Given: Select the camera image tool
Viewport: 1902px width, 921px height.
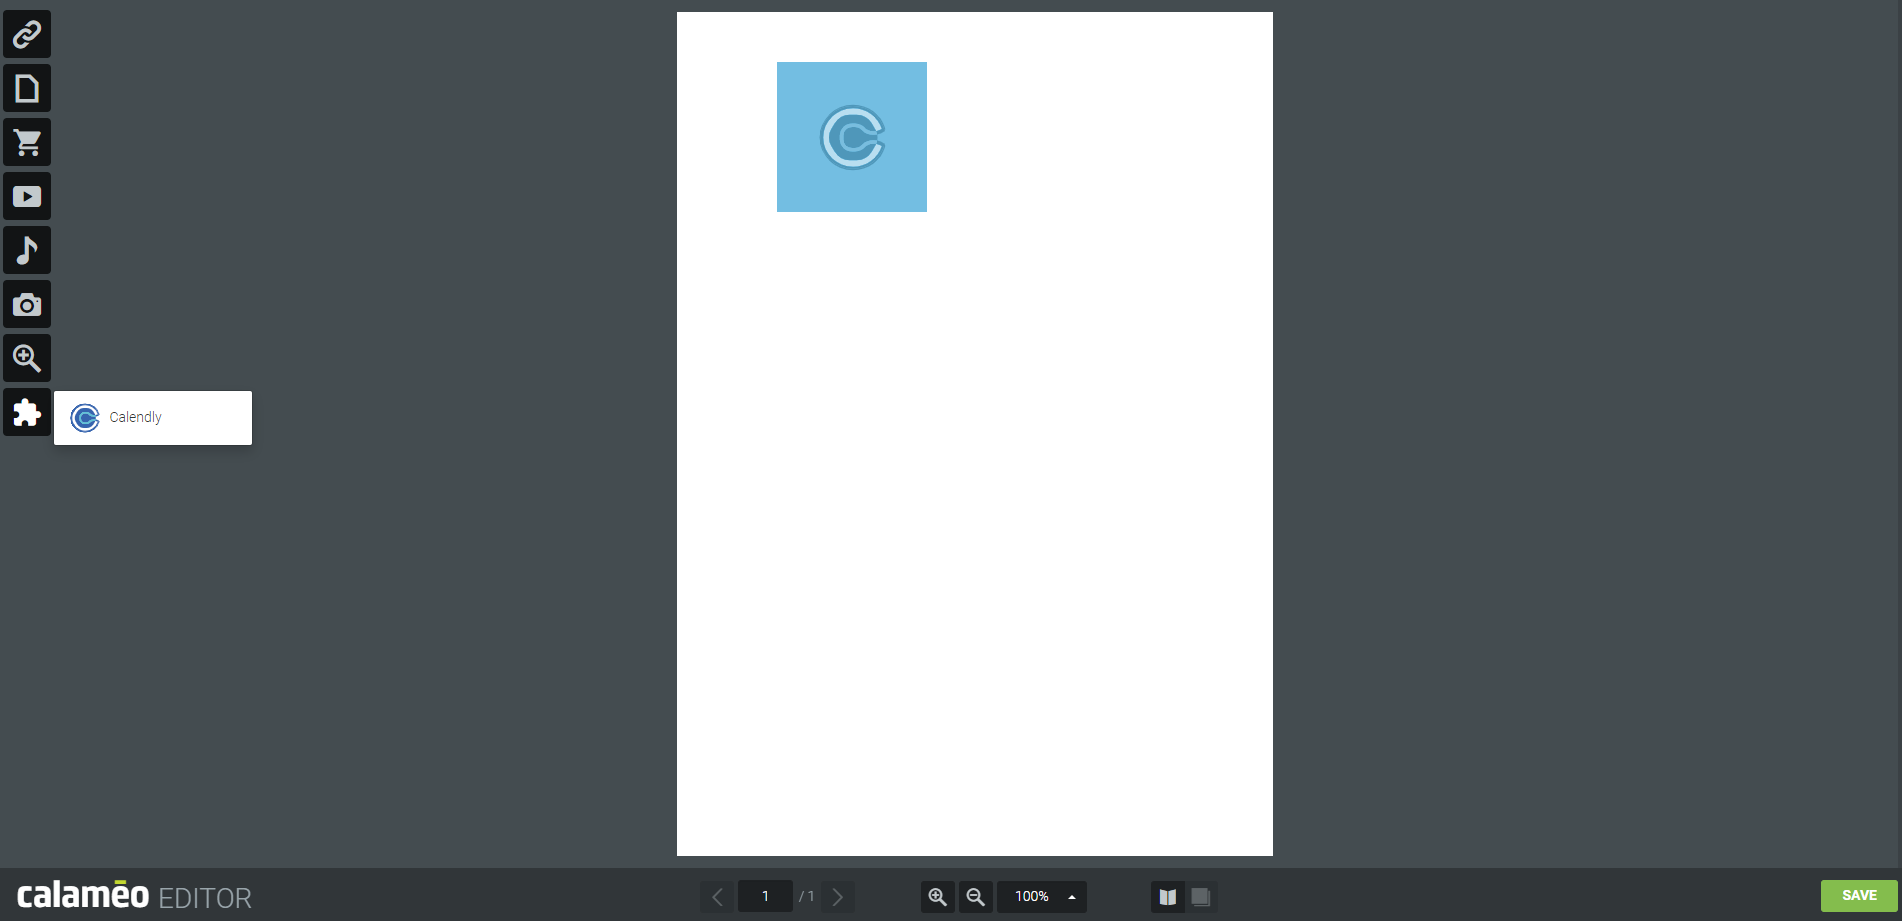Looking at the screenshot, I should tap(27, 305).
